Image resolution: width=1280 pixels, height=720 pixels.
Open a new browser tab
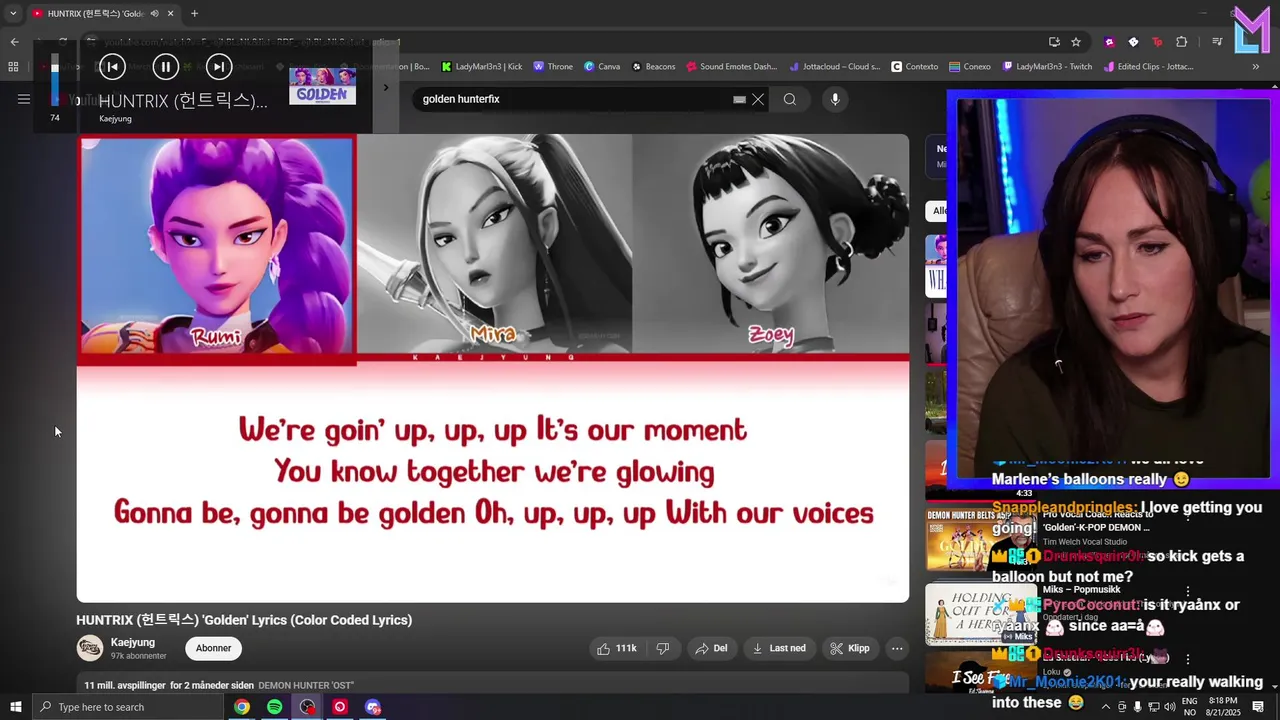194,13
